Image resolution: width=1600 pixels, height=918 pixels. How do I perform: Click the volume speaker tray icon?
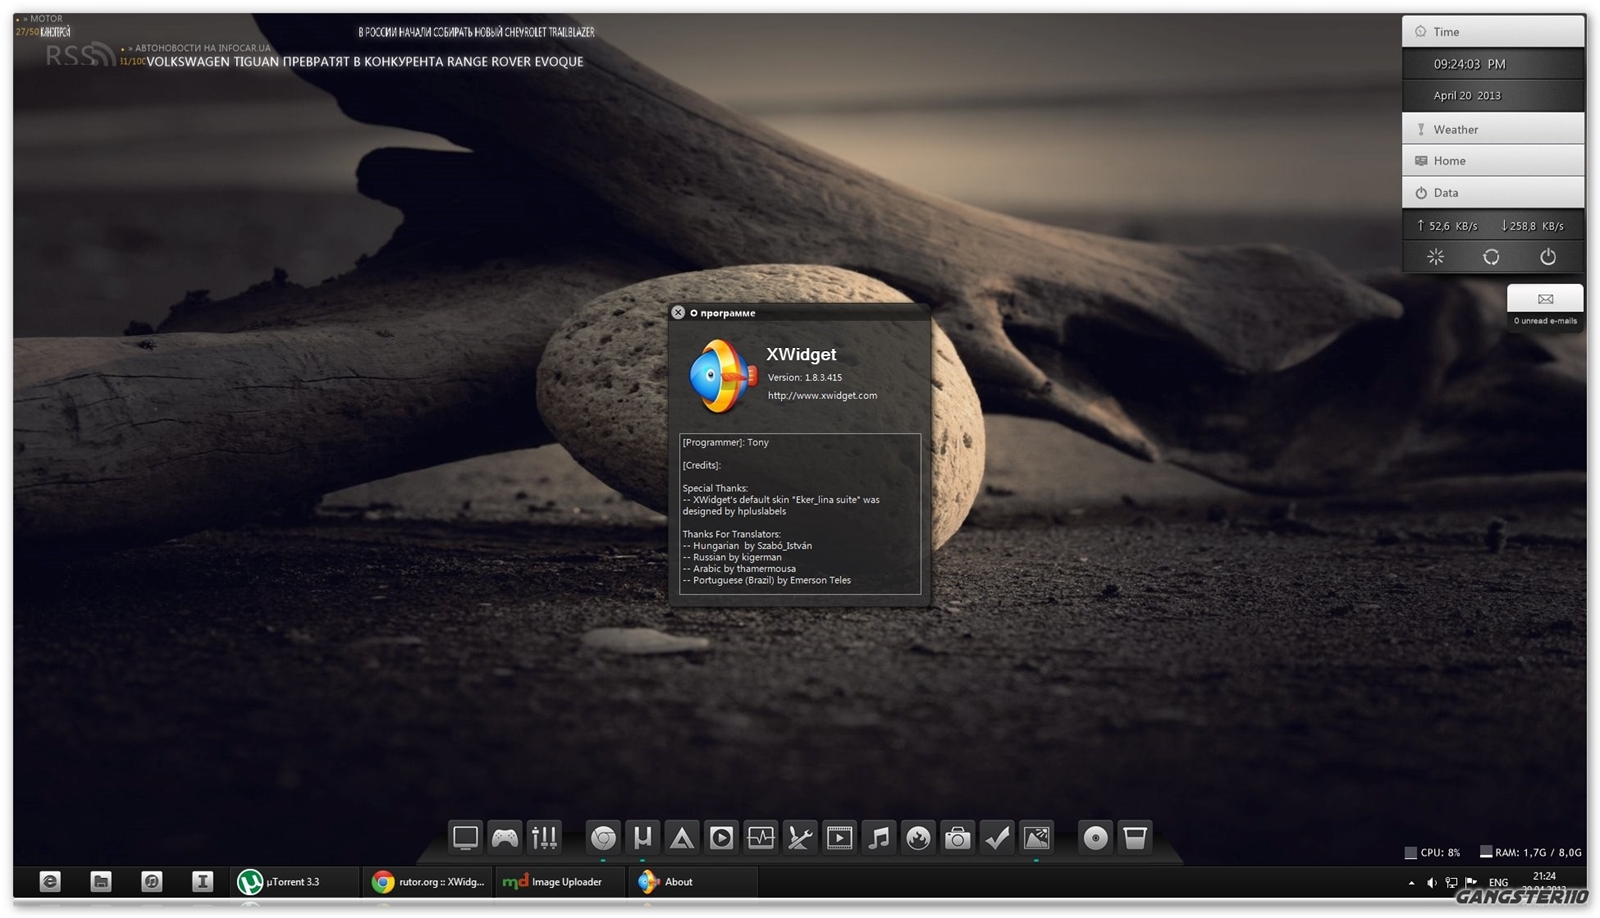point(1431,882)
